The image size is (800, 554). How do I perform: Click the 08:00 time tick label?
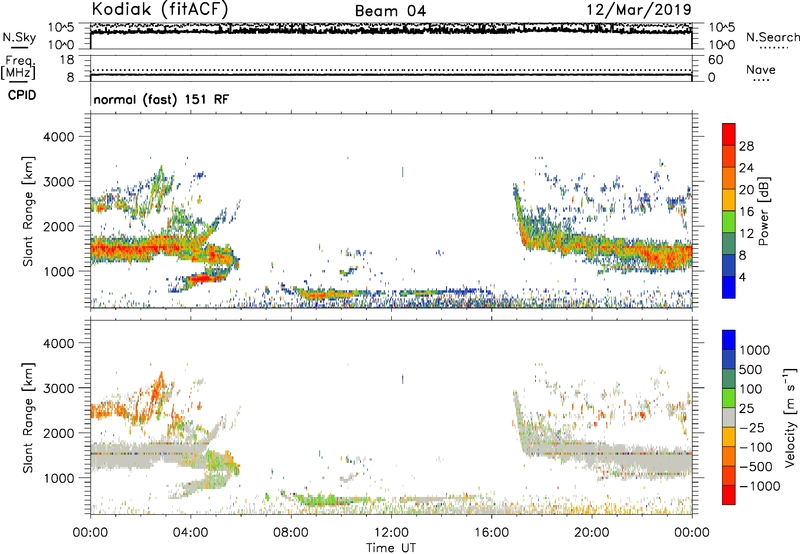click(x=291, y=533)
